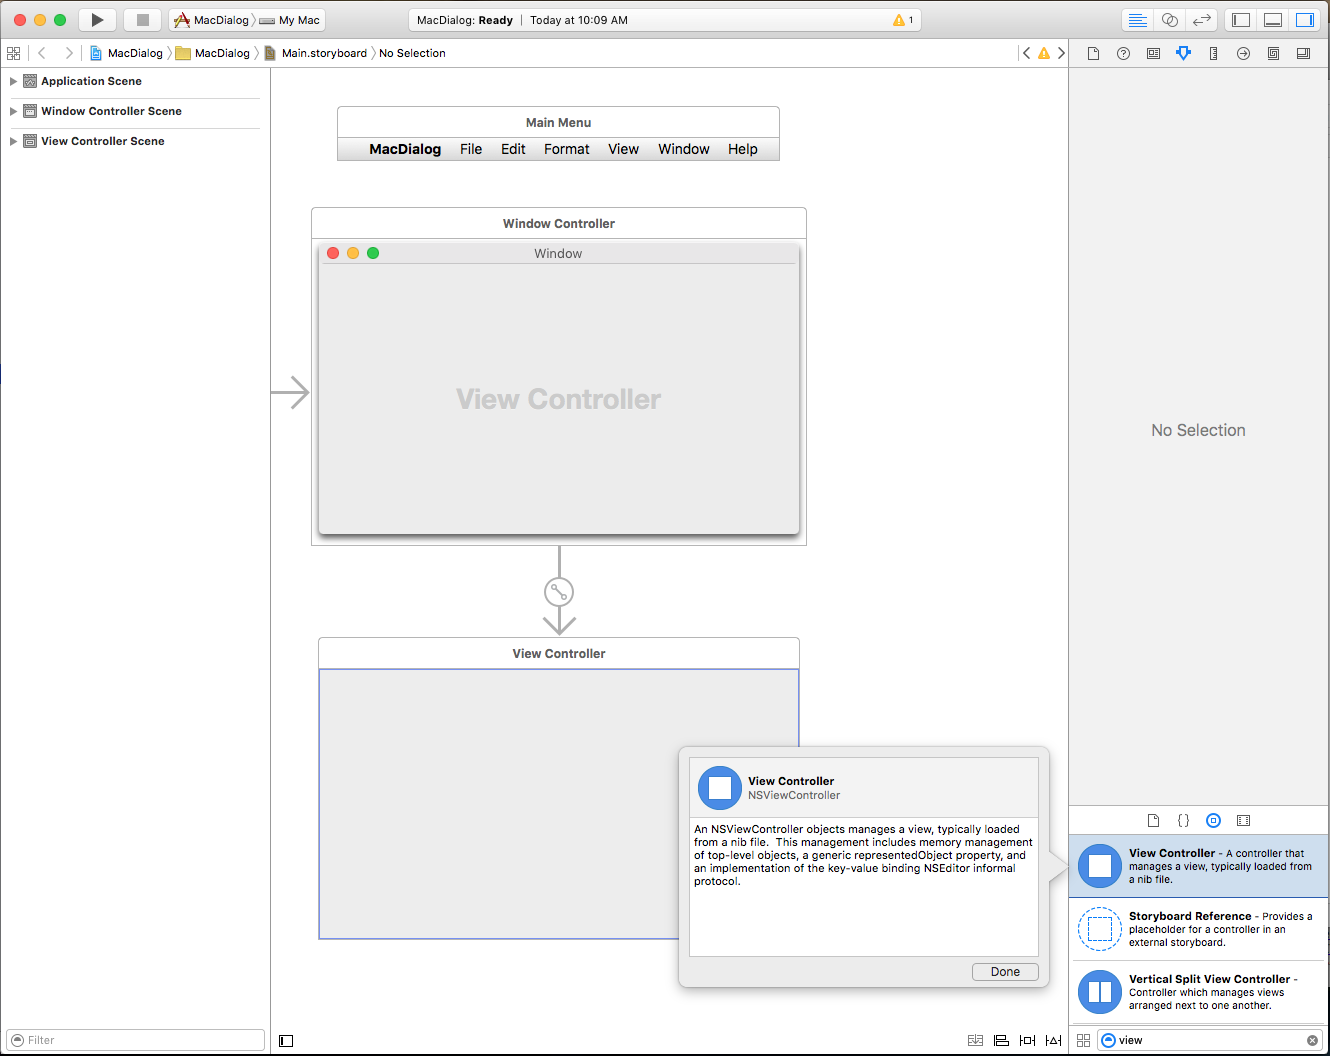The width and height of the screenshot is (1330, 1056).
Task: Open the Attributes inspector
Action: pos(1184,53)
